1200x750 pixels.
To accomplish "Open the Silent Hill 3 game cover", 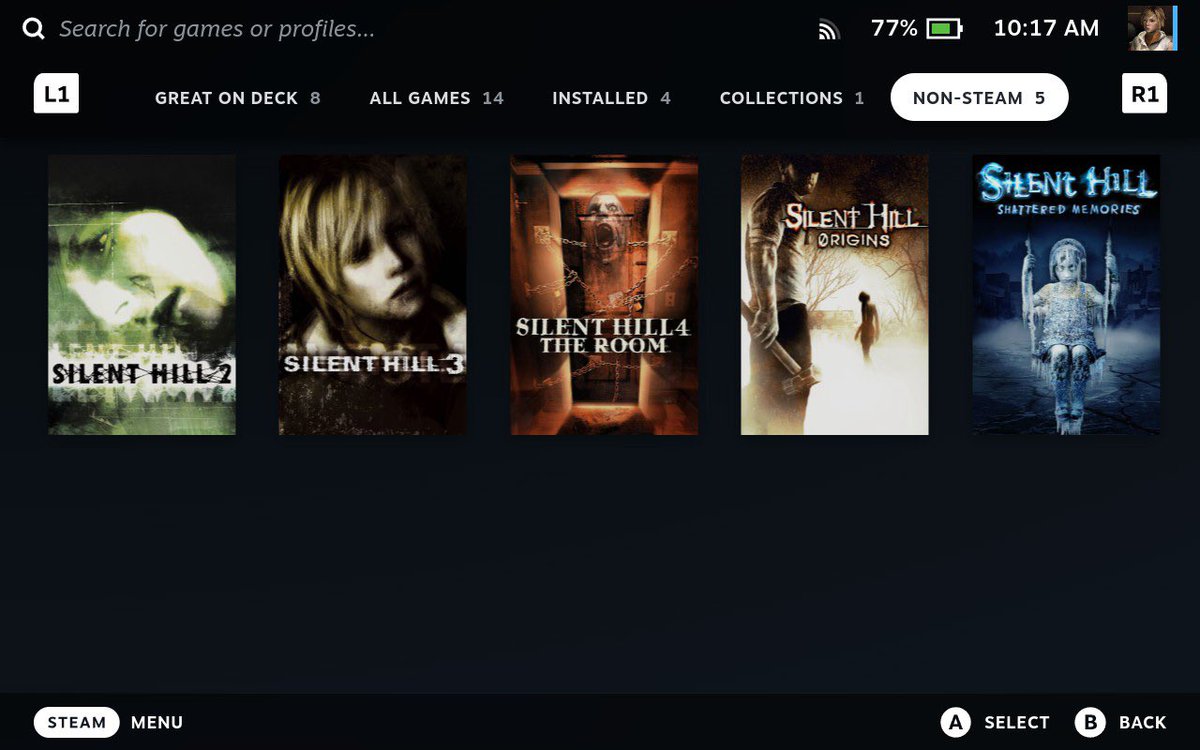I will pyautogui.click(x=373, y=295).
